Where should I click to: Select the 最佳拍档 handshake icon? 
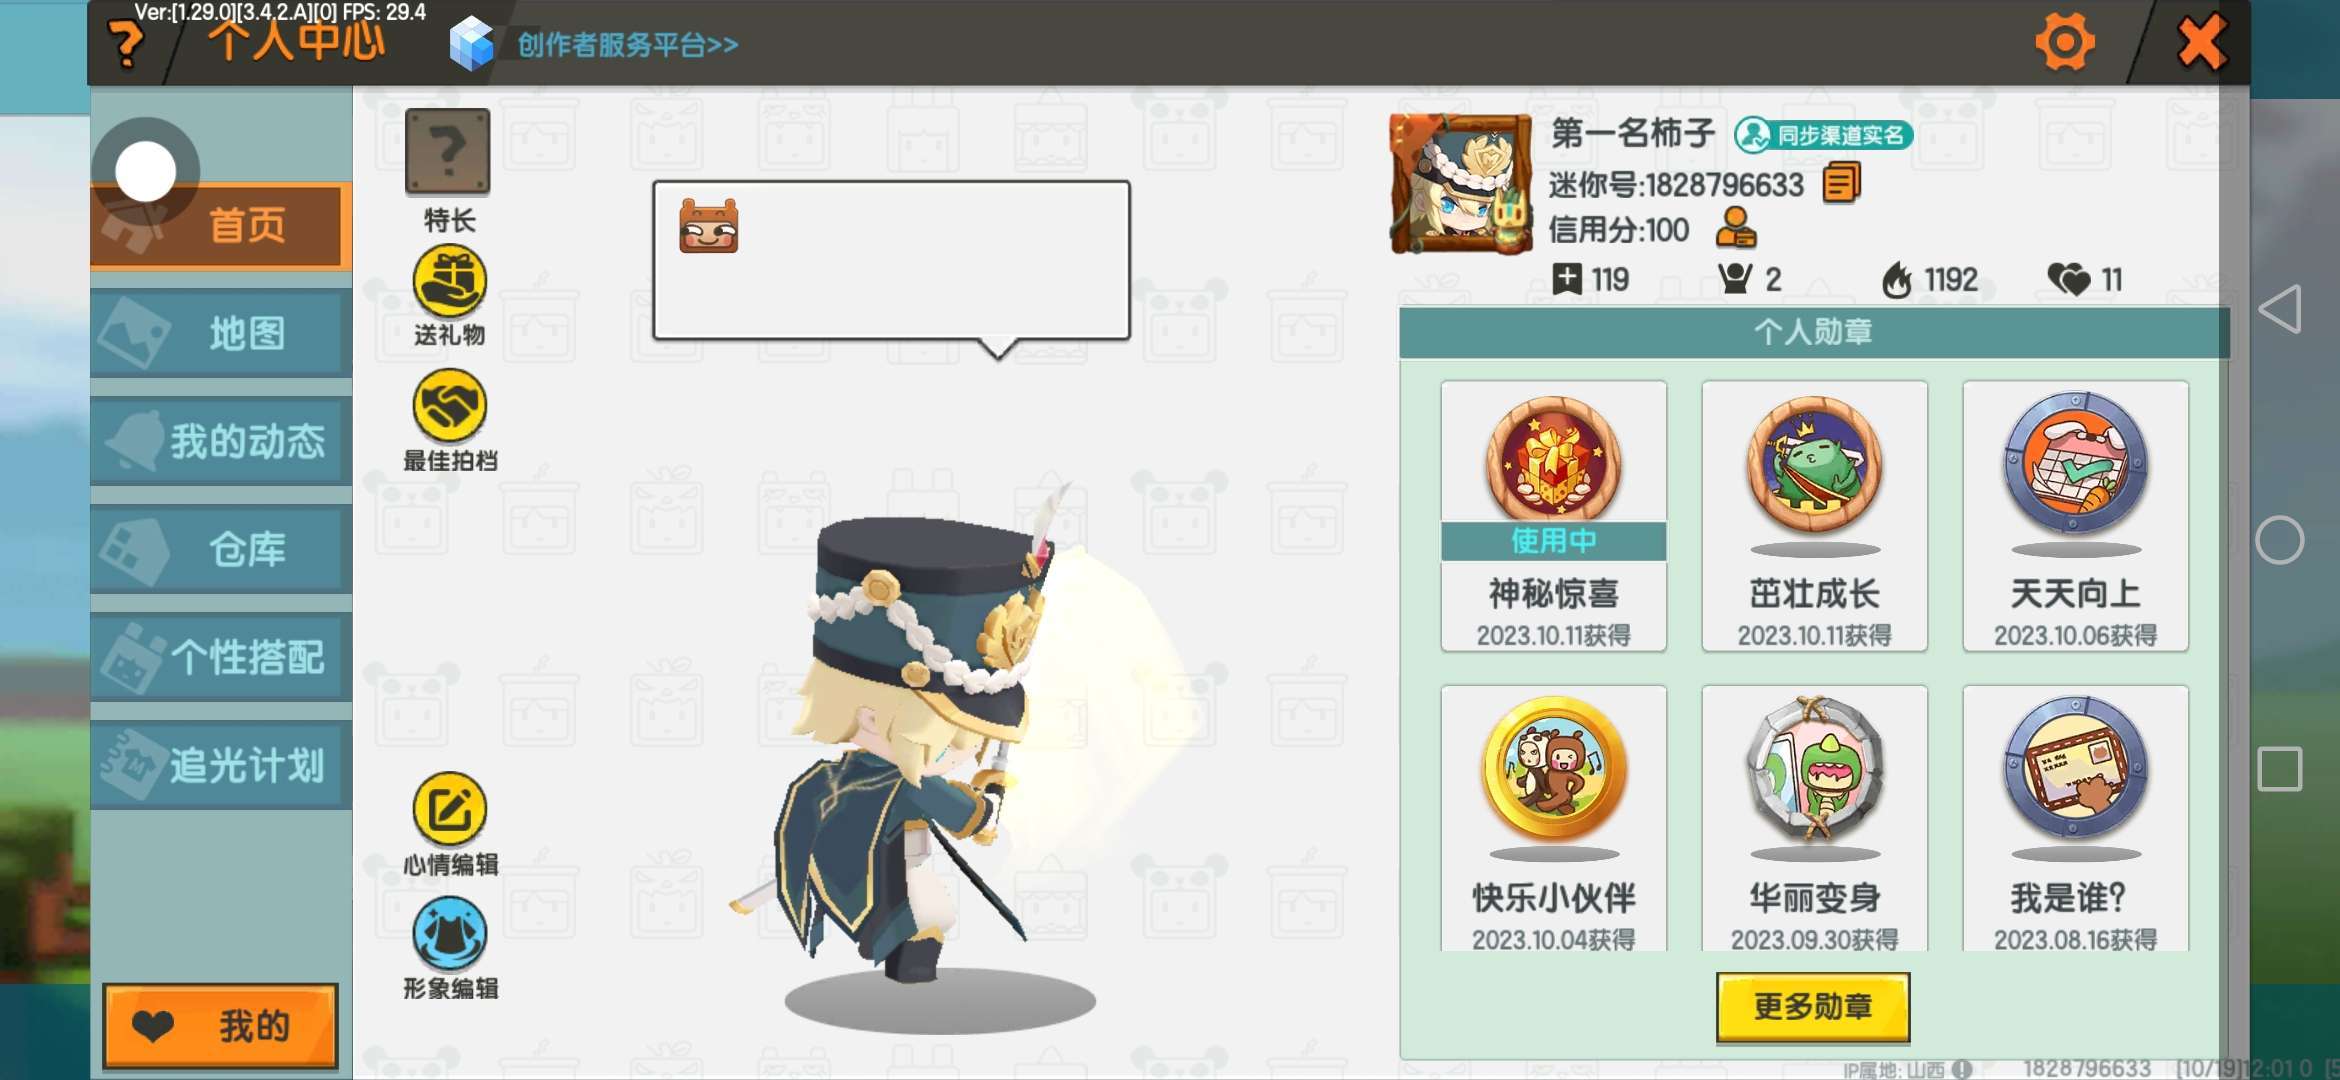[449, 406]
